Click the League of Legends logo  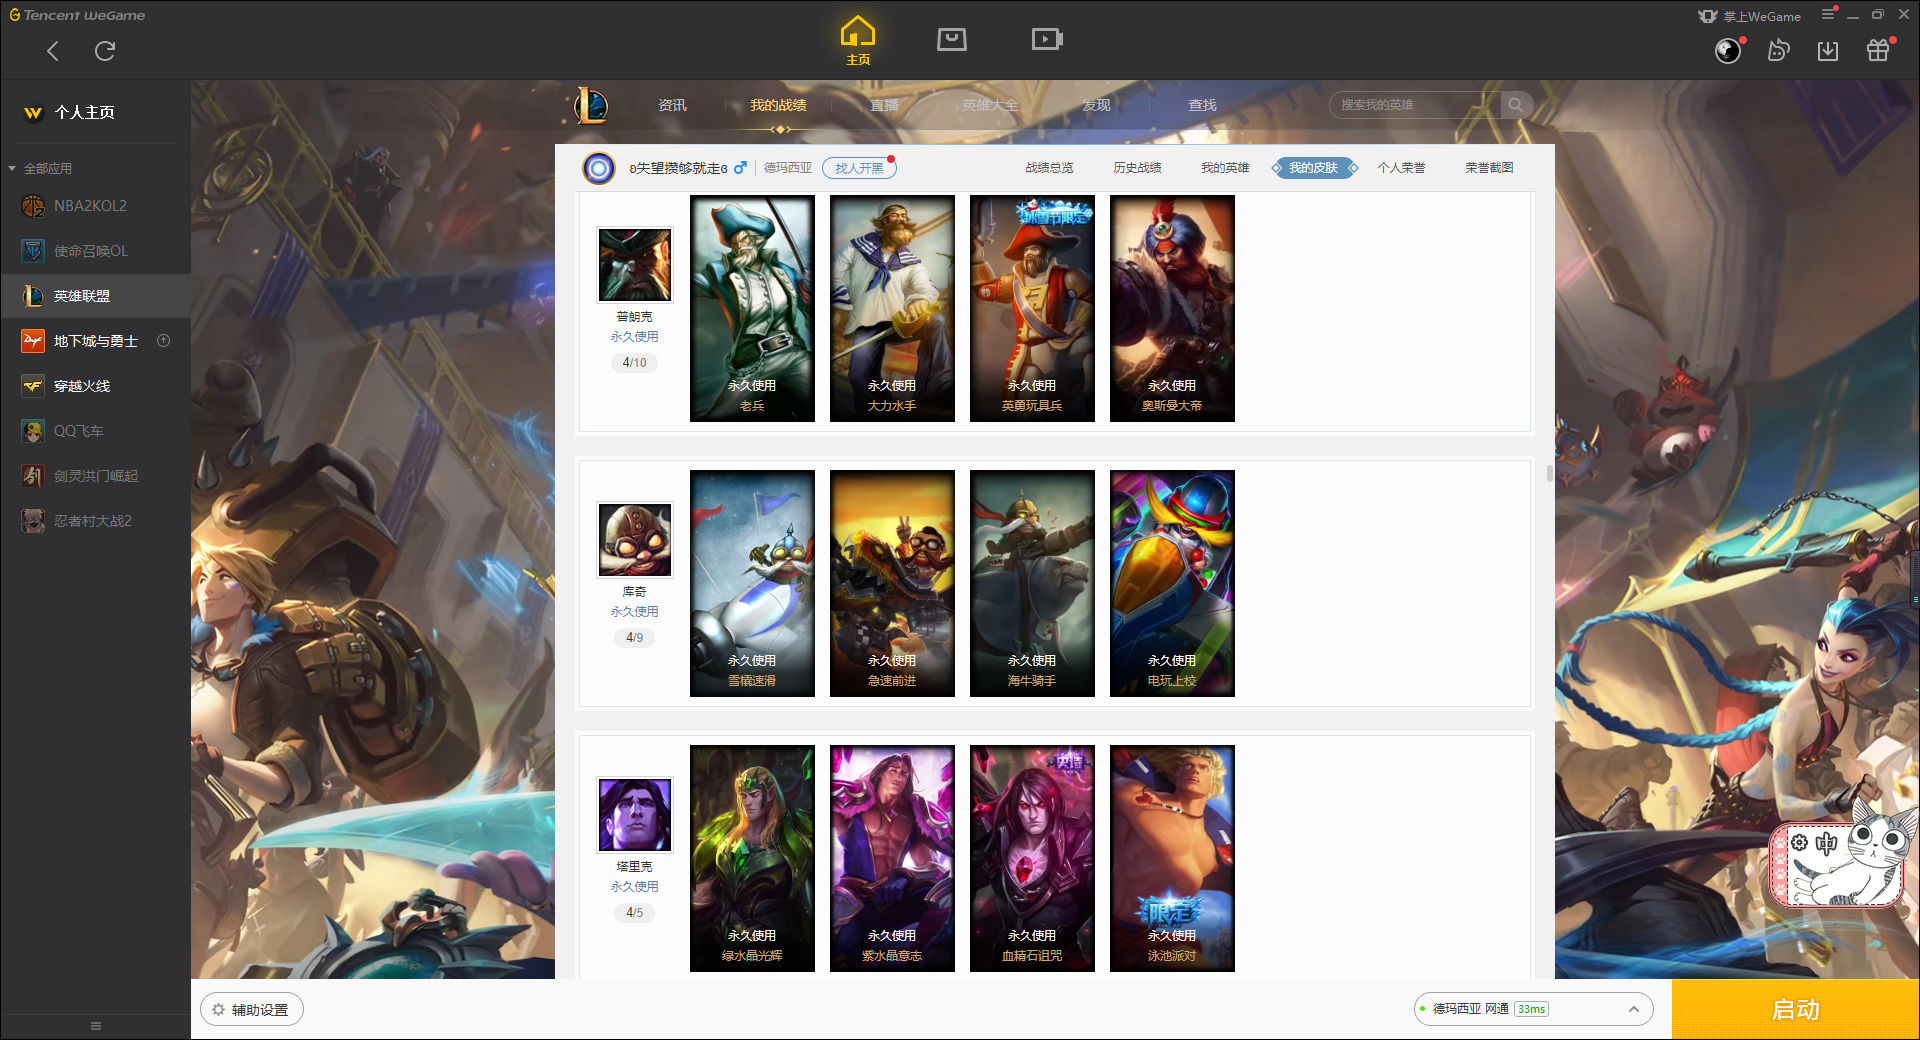(x=590, y=104)
